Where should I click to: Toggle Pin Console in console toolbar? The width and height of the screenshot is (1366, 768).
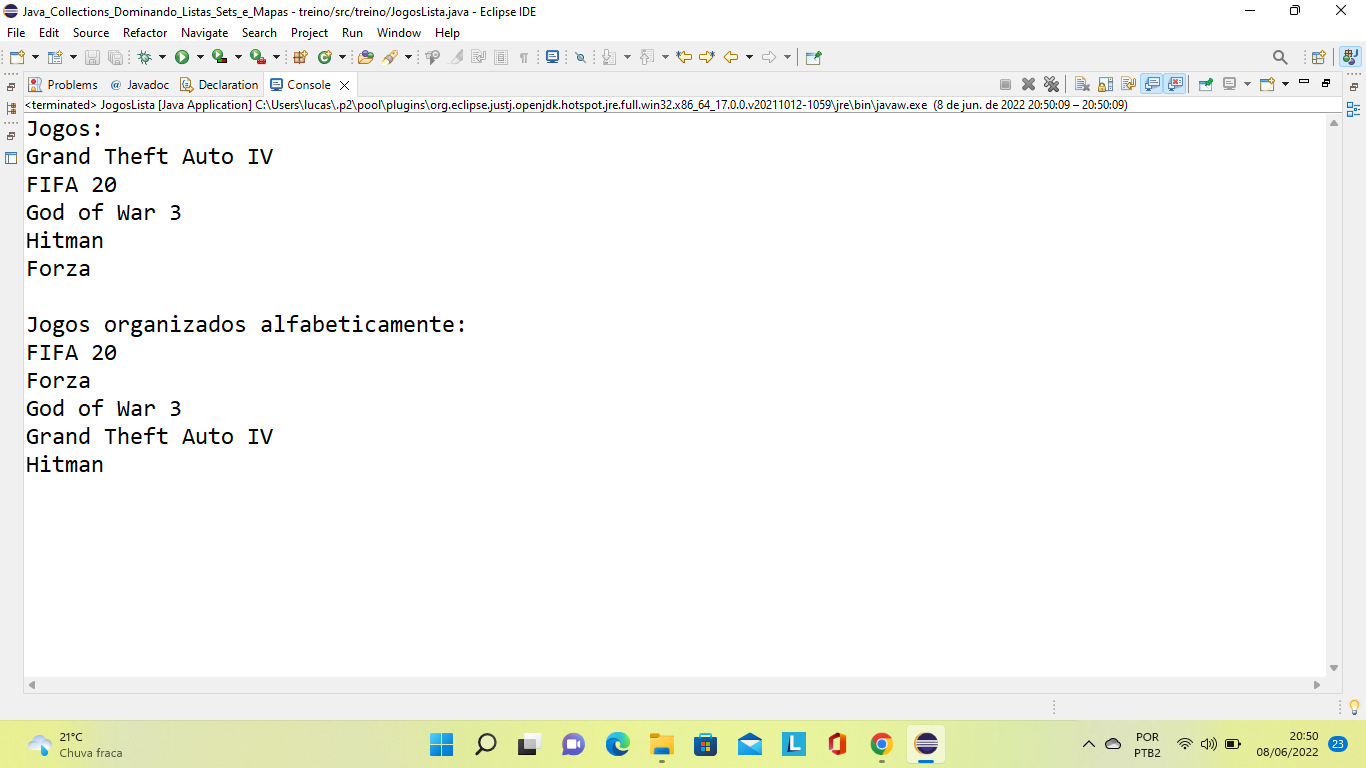(x=1206, y=84)
